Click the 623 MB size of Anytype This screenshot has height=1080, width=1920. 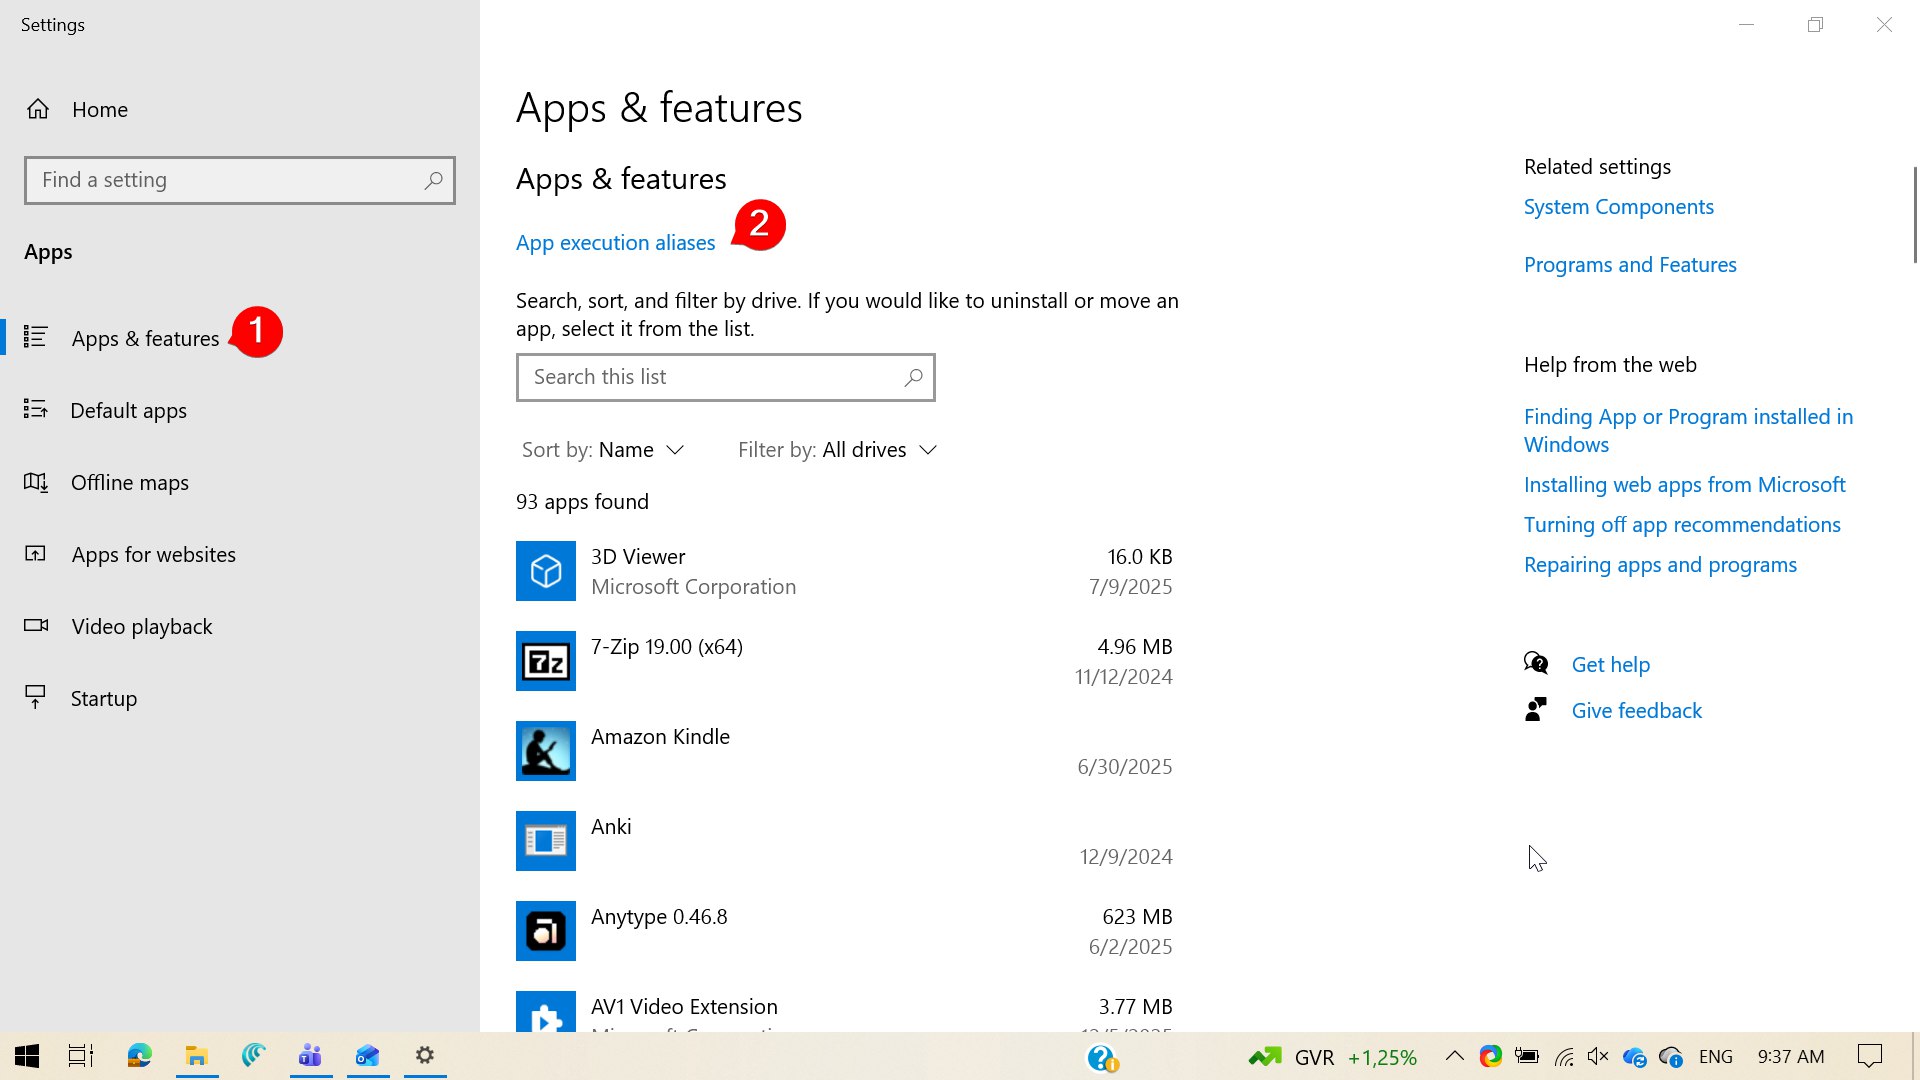pyautogui.click(x=1137, y=917)
